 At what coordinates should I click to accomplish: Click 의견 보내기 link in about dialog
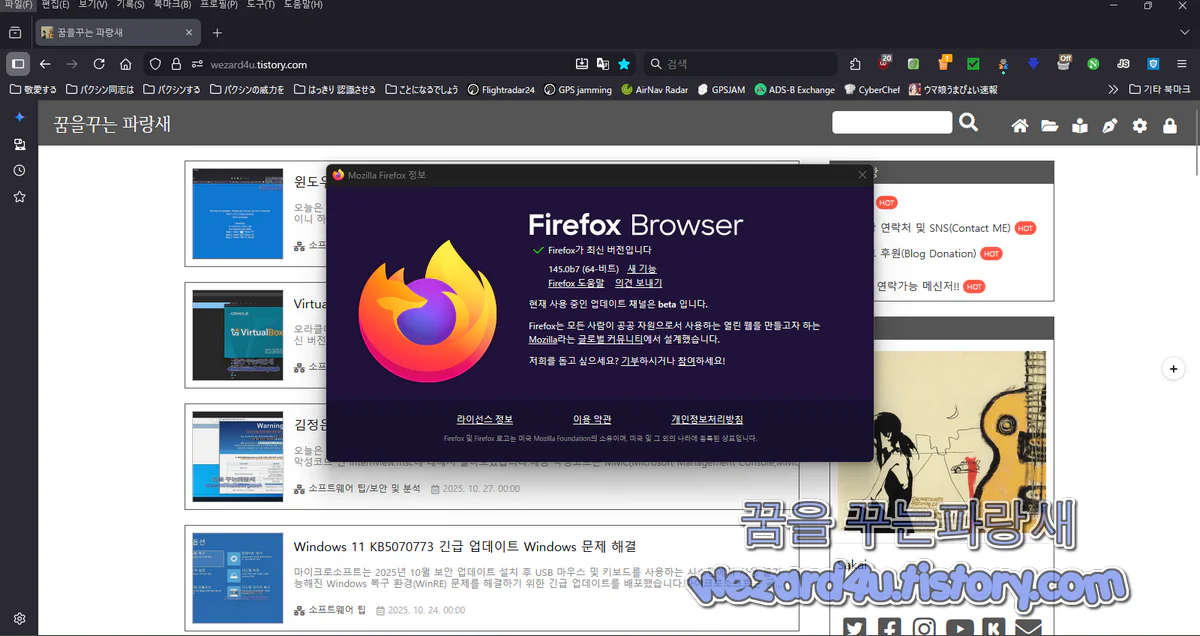coord(638,283)
